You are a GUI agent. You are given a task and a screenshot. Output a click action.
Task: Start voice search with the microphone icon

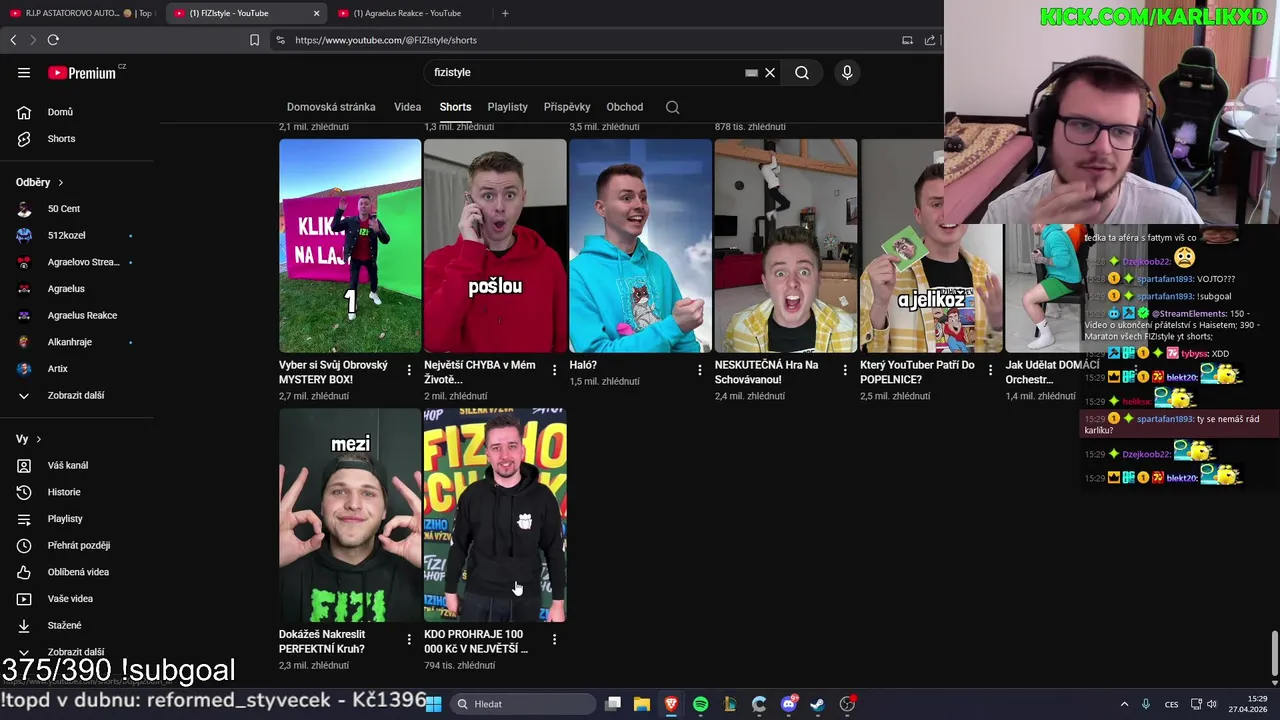[x=847, y=72]
